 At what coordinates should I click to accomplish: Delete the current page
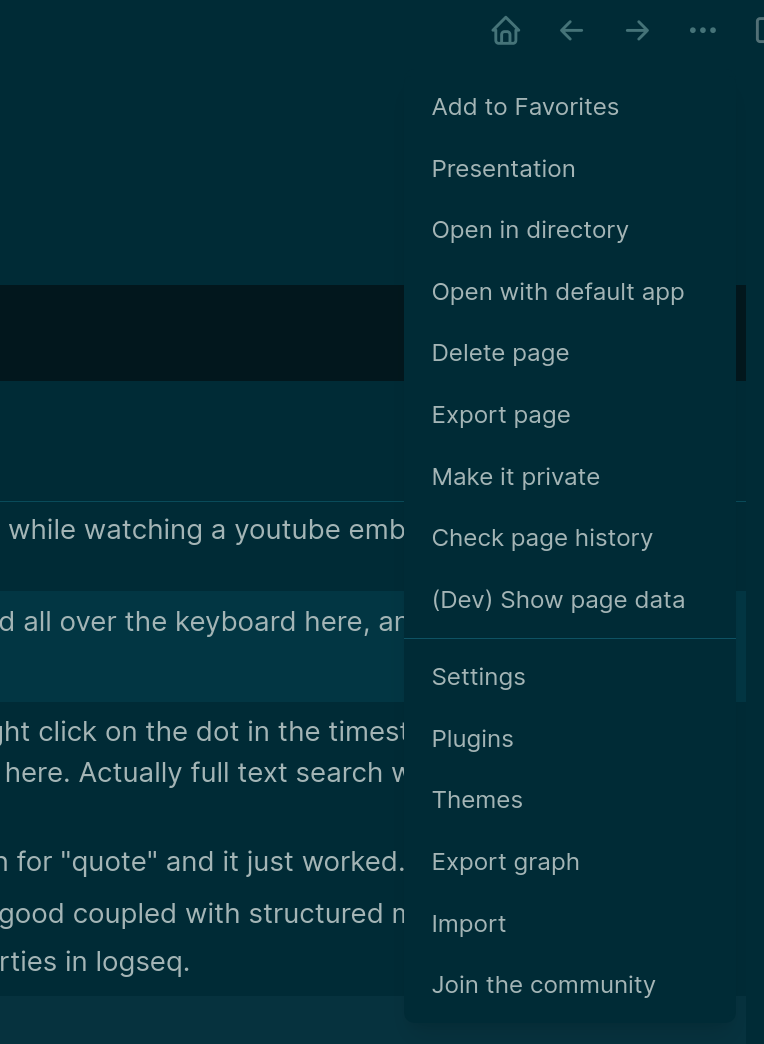pyautogui.click(x=500, y=353)
